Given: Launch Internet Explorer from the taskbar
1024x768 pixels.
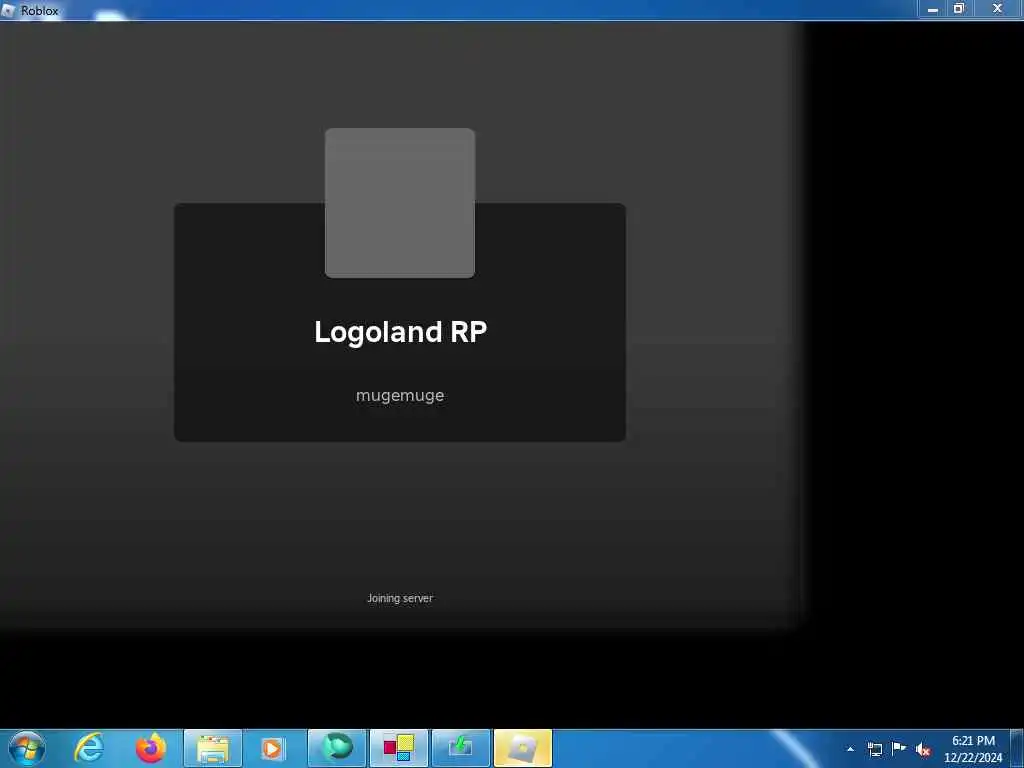Looking at the screenshot, I should tap(89, 748).
